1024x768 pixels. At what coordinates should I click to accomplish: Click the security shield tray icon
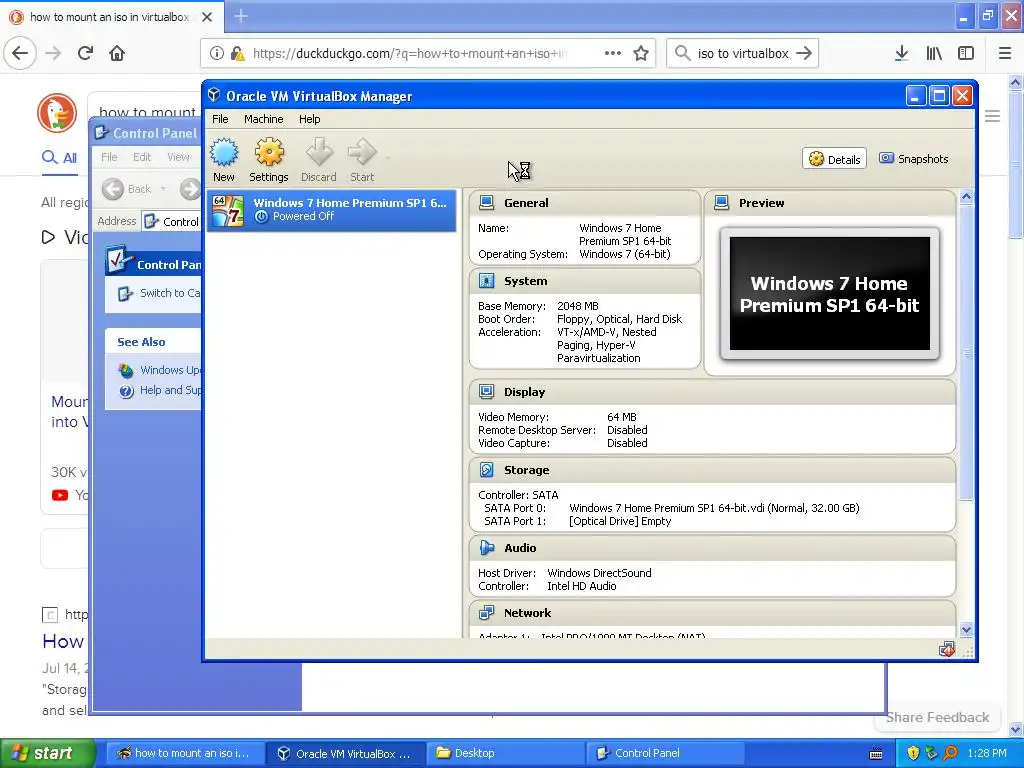[913, 753]
